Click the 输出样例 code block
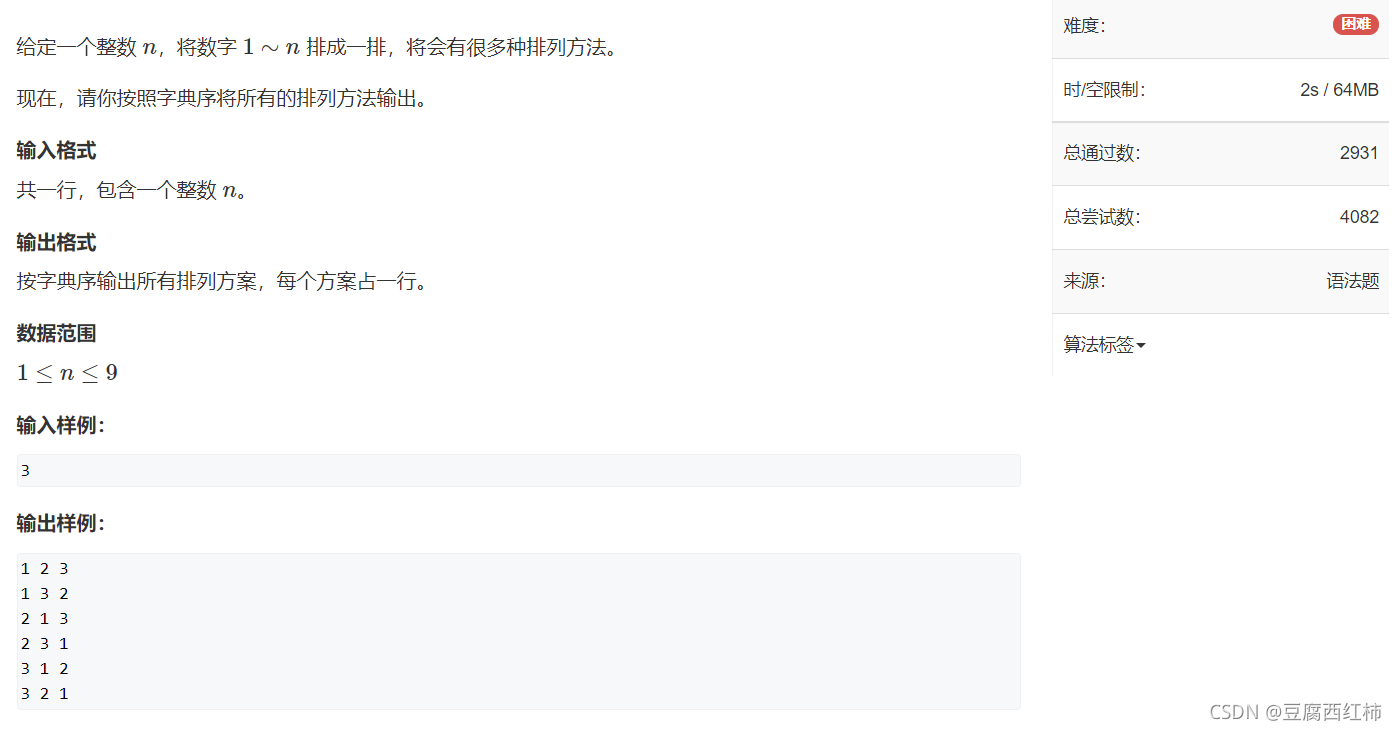The width and height of the screenshot is (1396, 730). click(519, 631)
